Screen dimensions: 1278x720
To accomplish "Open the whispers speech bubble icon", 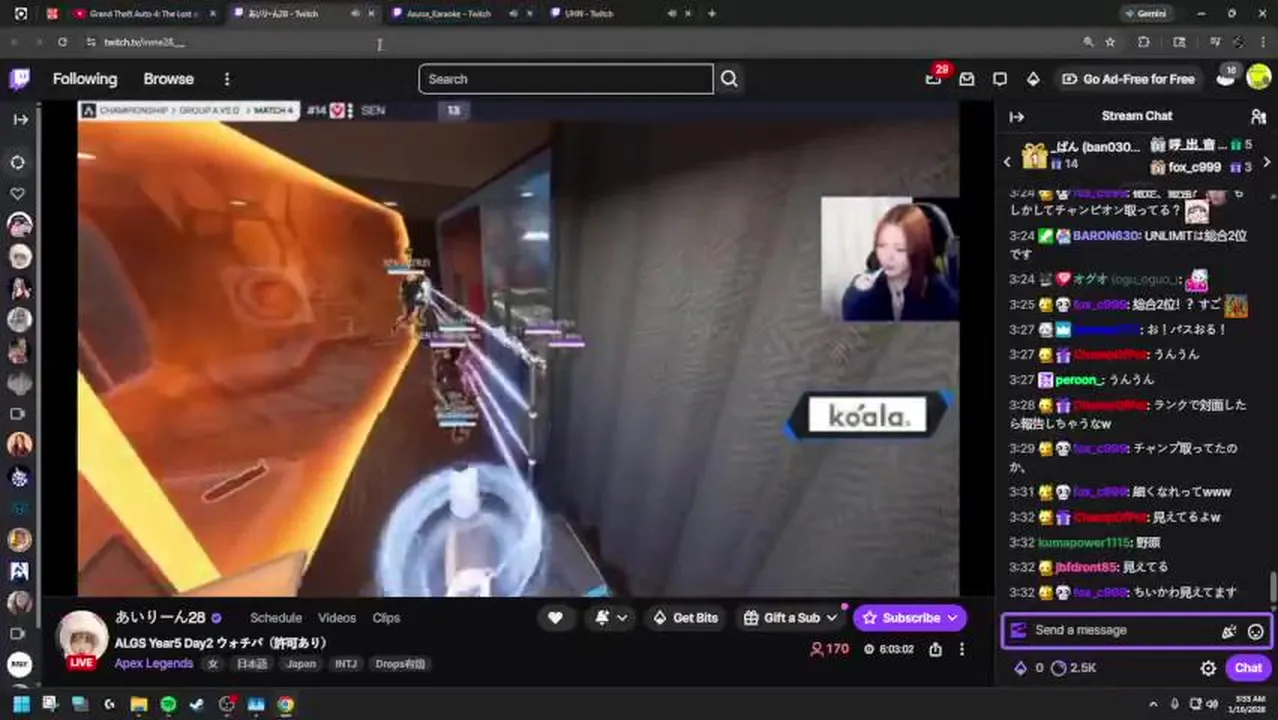I will [x=1000, y=79].
